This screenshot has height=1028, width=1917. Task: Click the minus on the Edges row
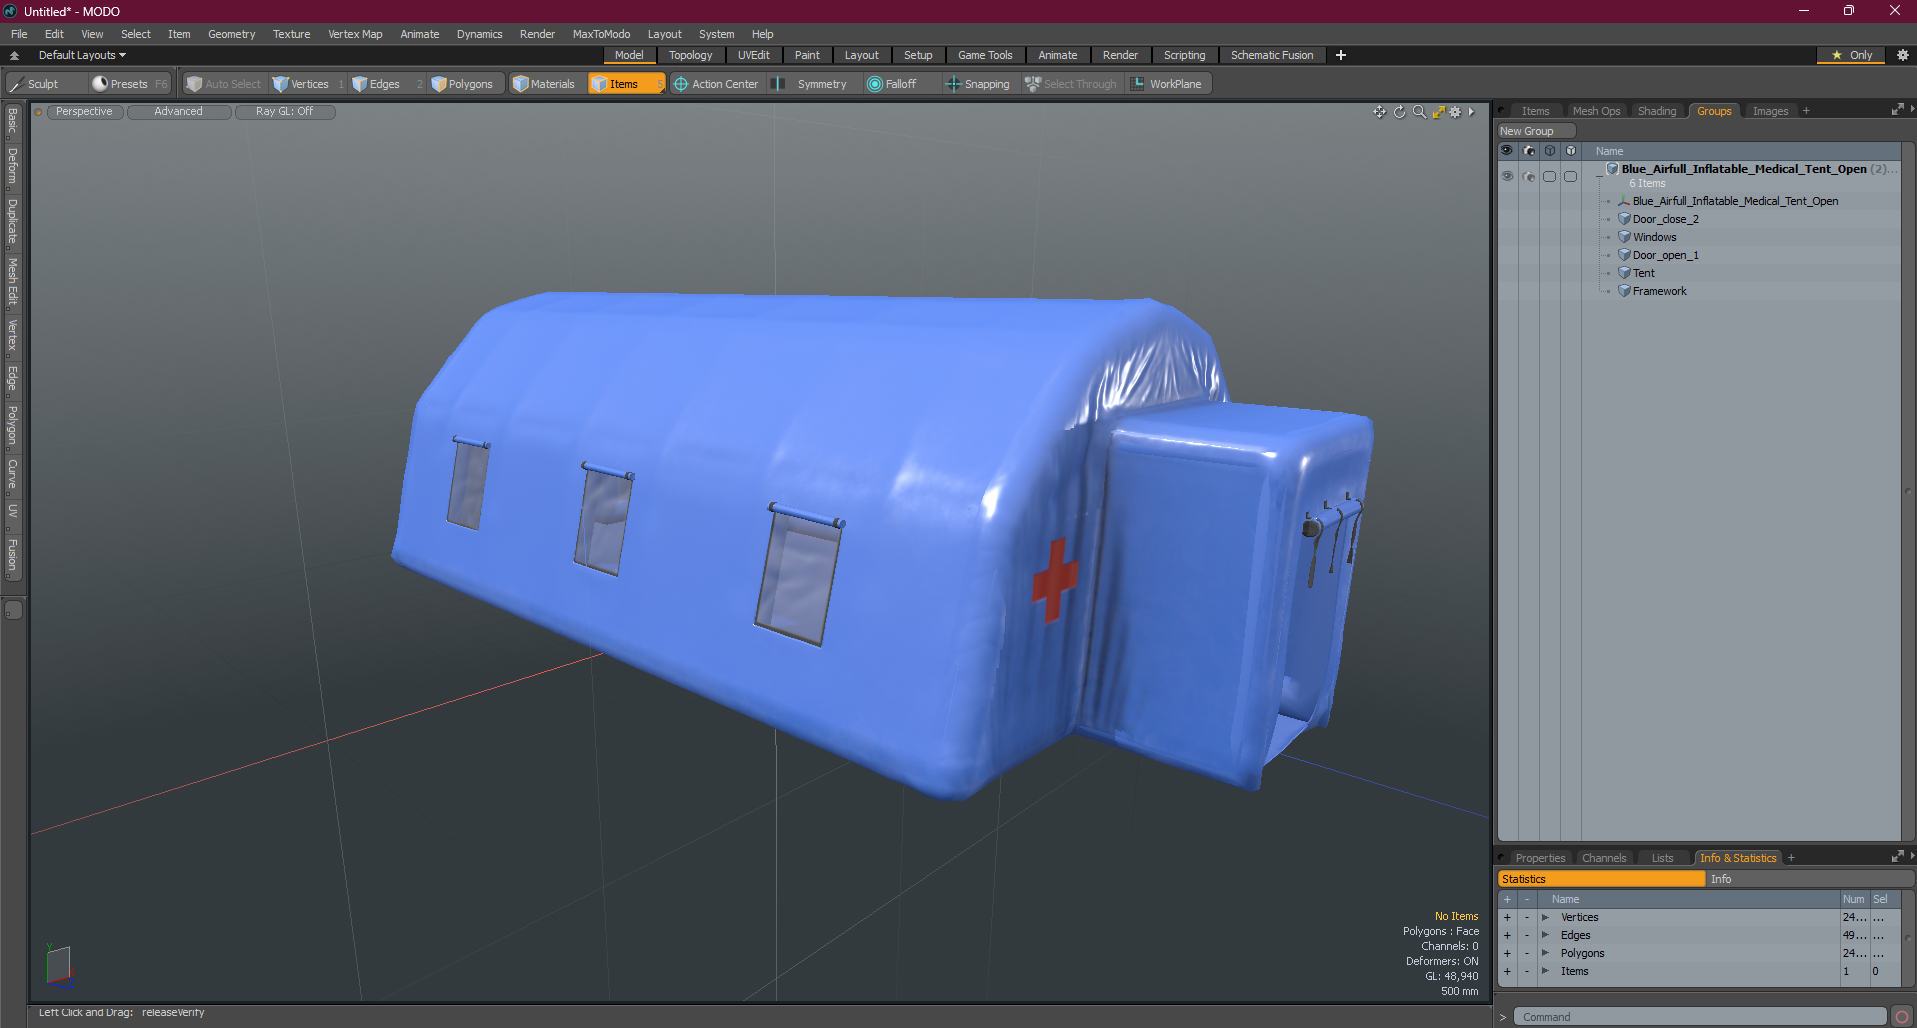pyautogui.click(x=1527, y=935)
